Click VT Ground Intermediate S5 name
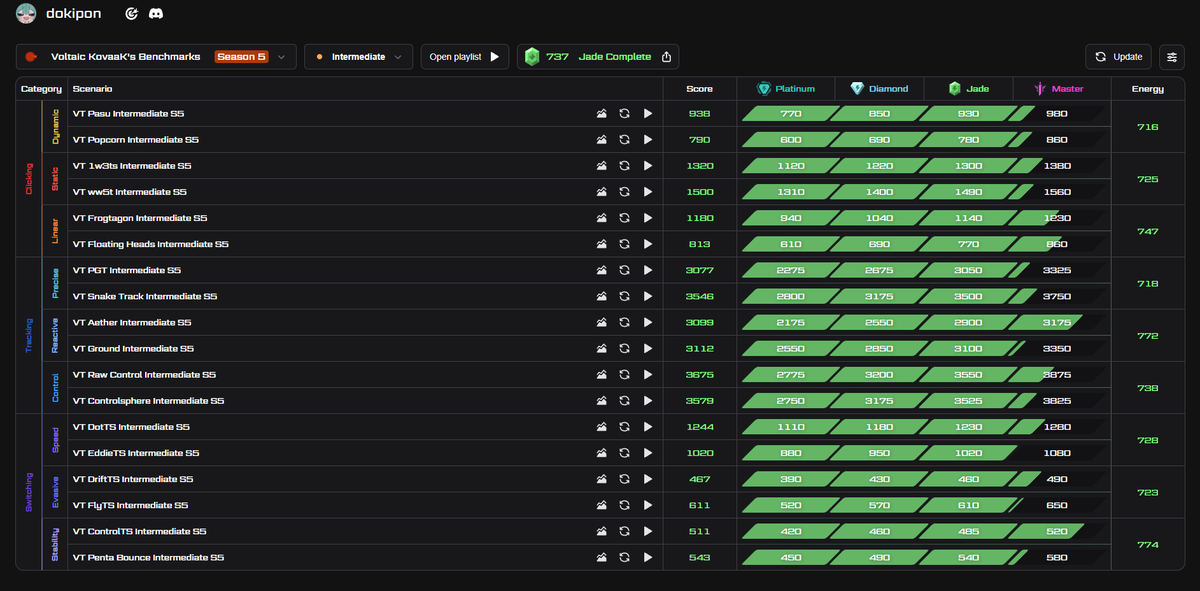The image size is (1200, 591). click(x=132, y=349)
